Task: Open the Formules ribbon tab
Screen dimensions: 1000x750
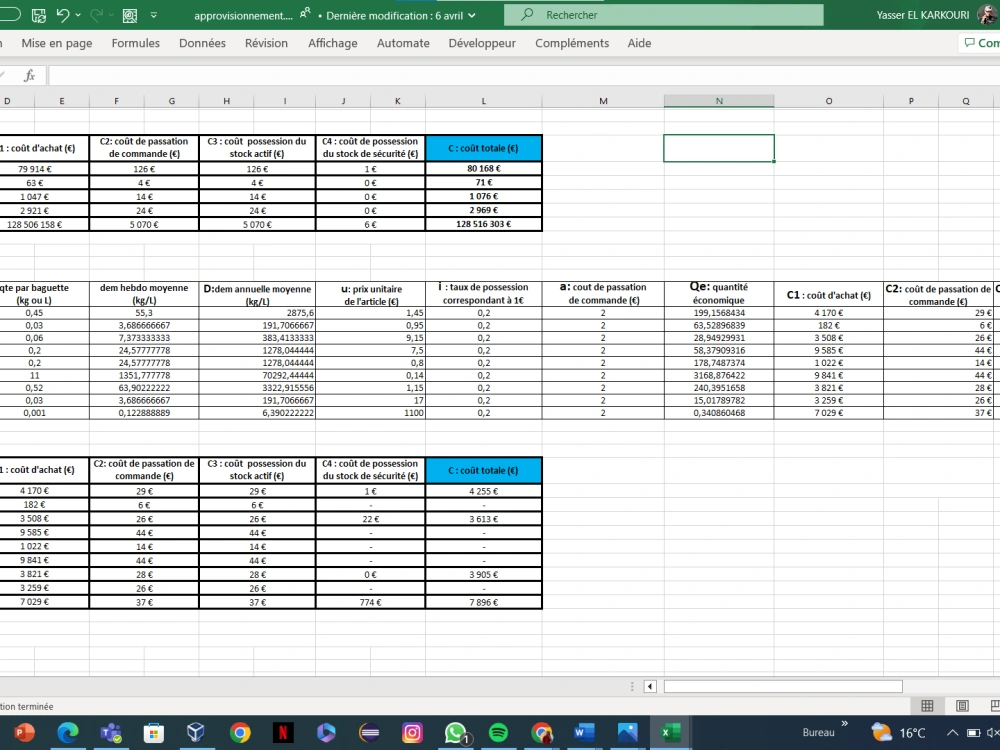Action: (135, 43)
